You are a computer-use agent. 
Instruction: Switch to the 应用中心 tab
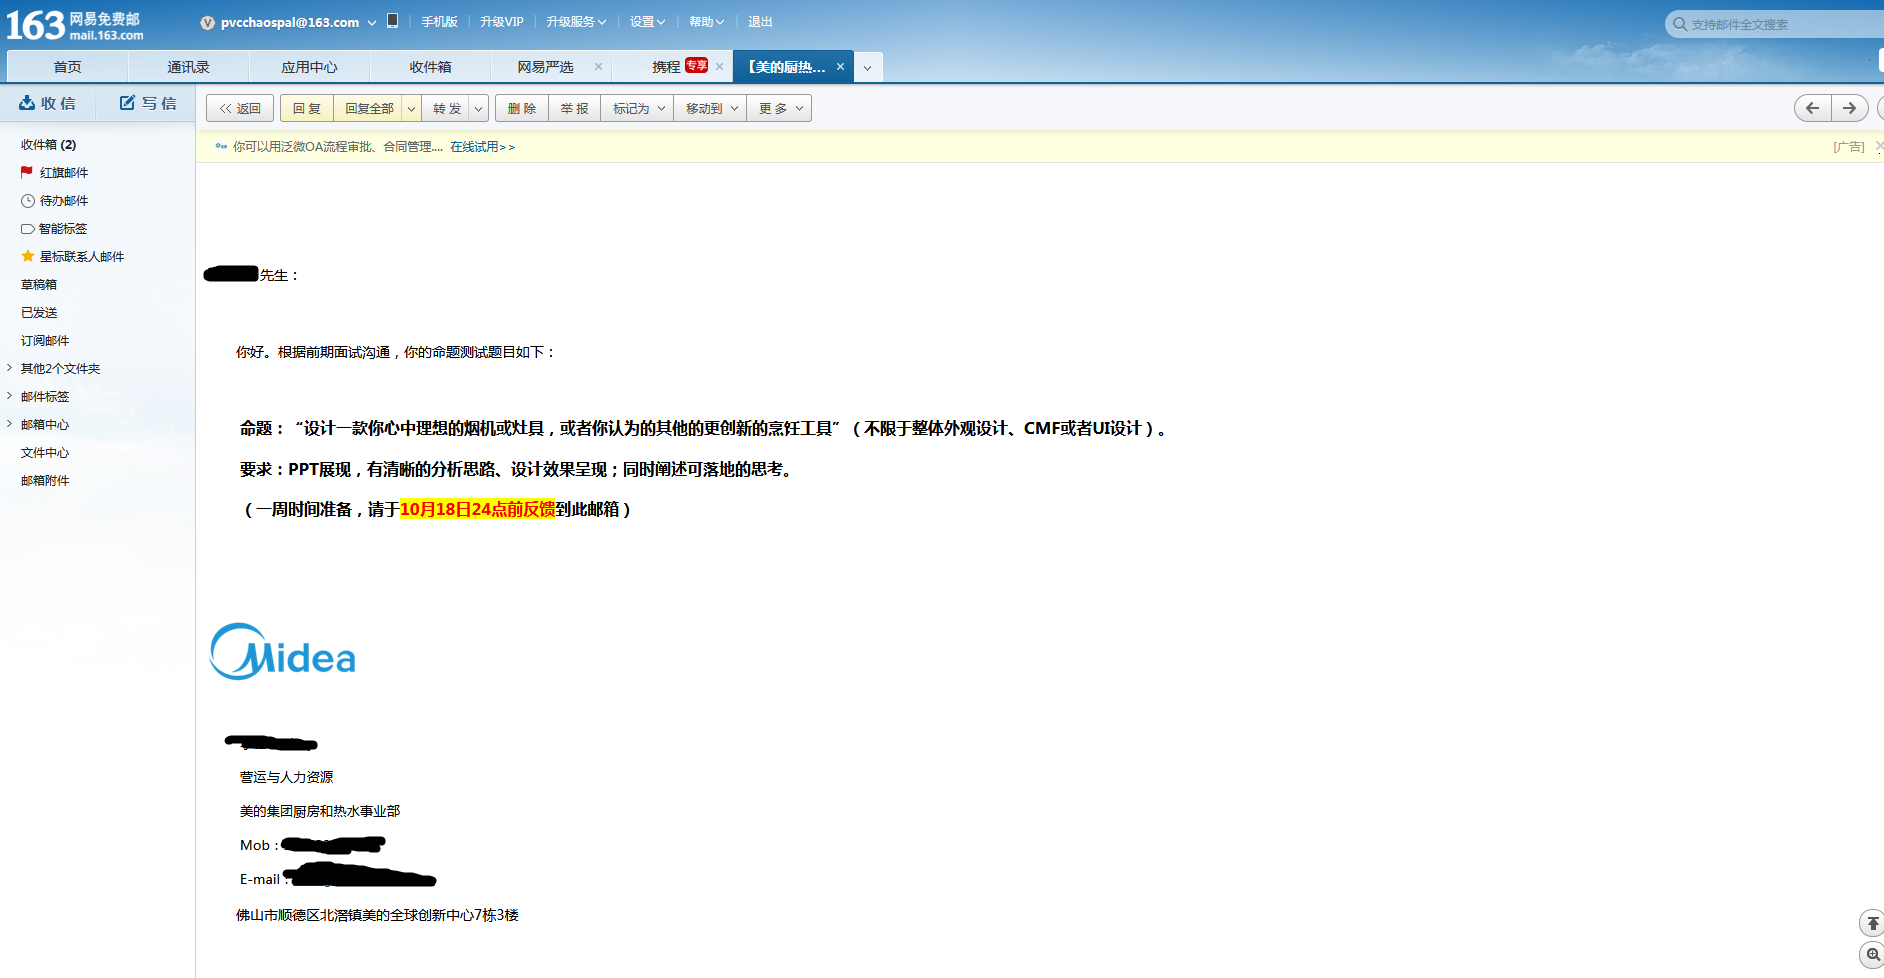pyautogui.click(x=309, y=67)
